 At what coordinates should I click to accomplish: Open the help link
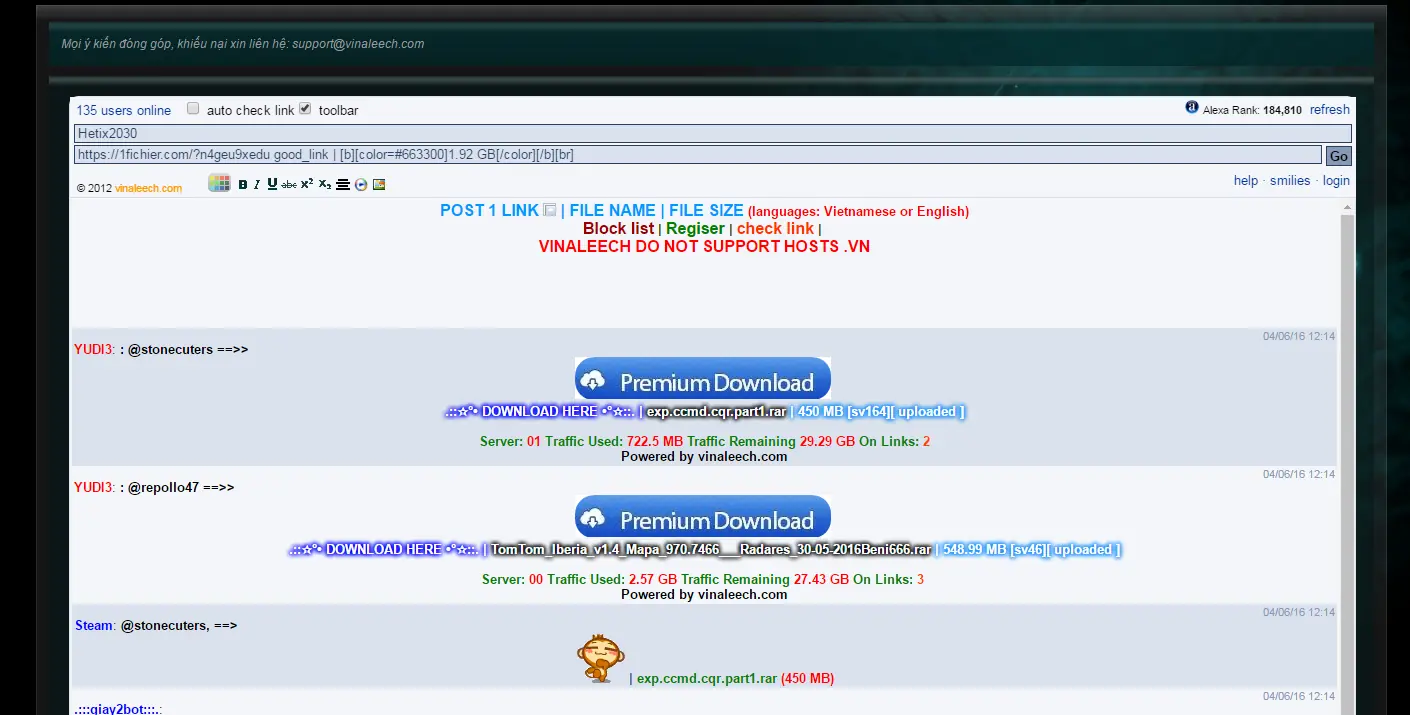[1246, 181]
